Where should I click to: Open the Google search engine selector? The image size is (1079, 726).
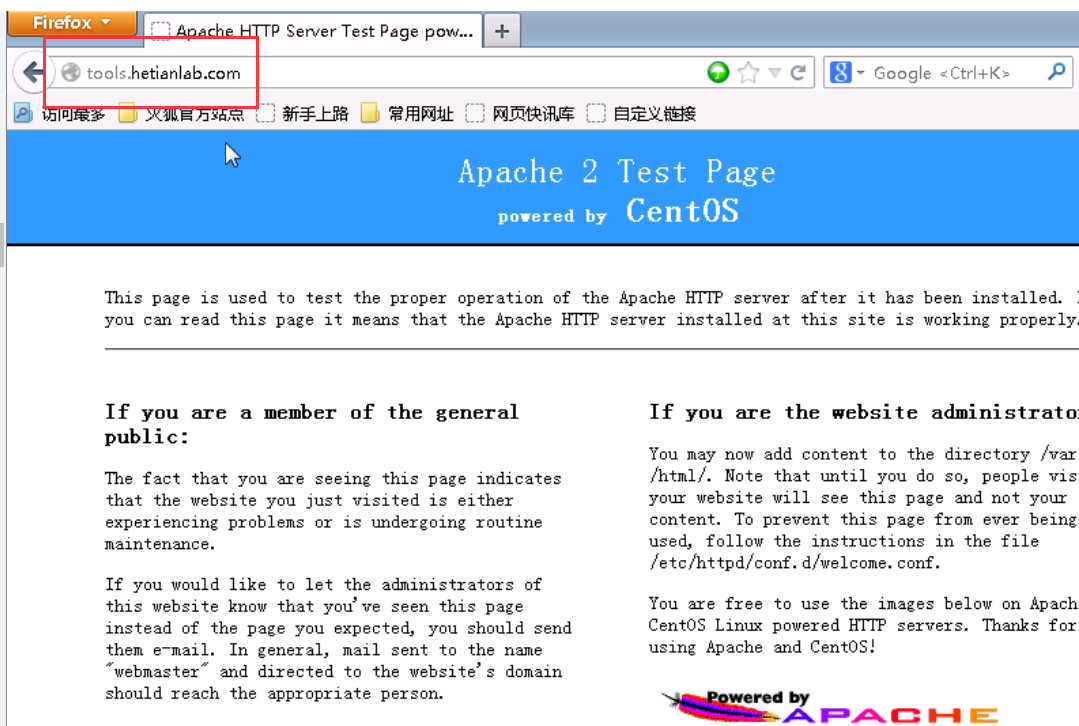(x=846, y=72)
